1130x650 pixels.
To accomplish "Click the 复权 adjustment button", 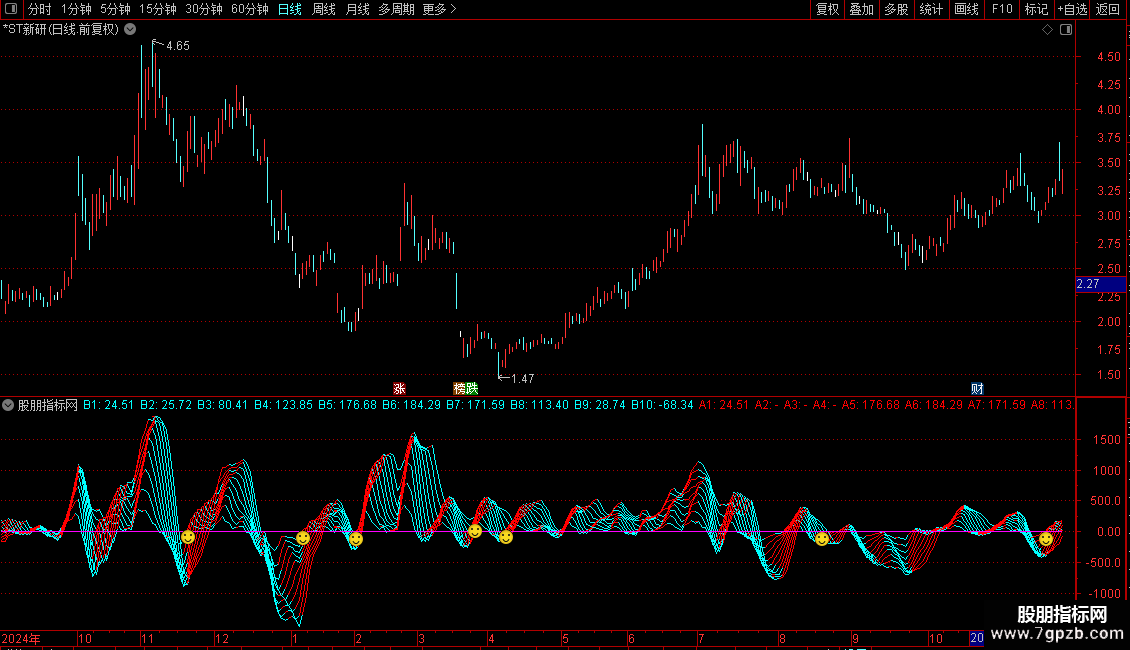I will pyautogui.click(x=827, y=9).
